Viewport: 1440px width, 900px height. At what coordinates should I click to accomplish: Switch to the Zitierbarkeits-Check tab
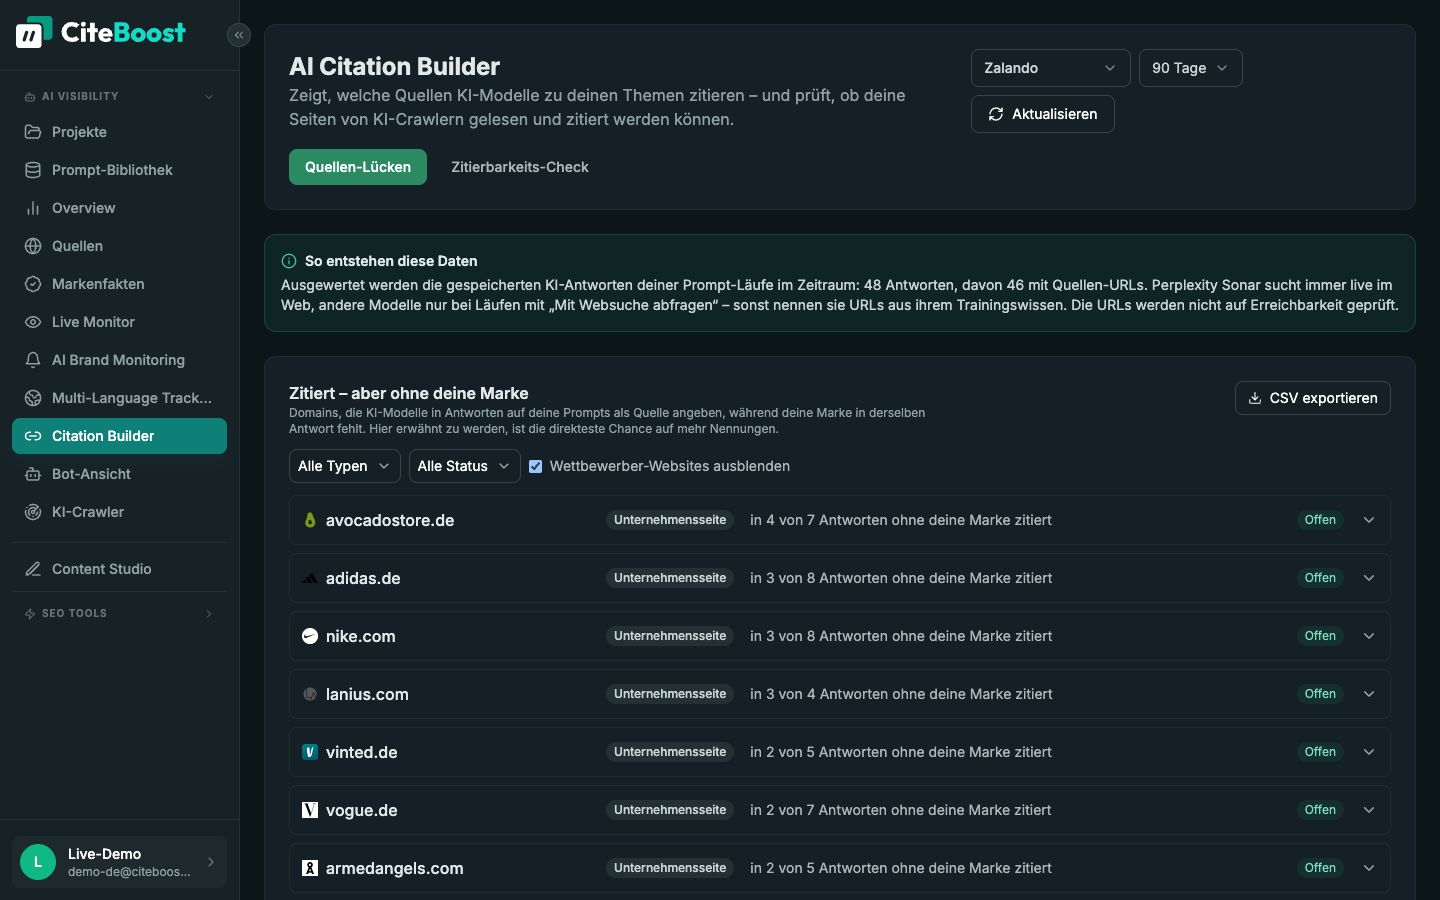(520, 167)
